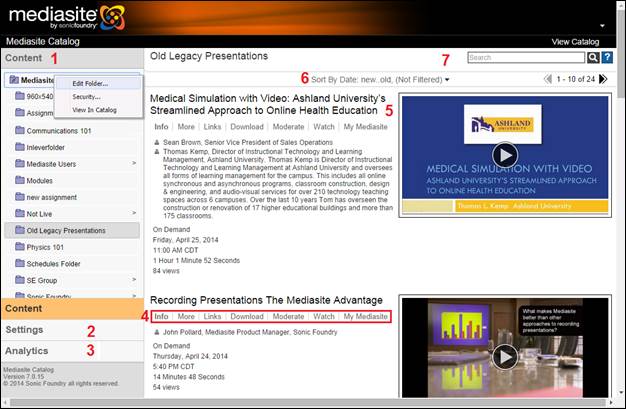Click Links under Recording Presentations
This screenshot has height=409, width=626.
212,316
